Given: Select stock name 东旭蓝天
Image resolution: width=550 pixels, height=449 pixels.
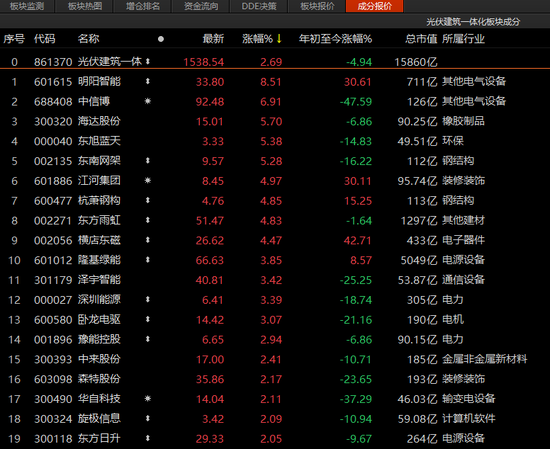Looking at the screenshot, I should [99, 141].
